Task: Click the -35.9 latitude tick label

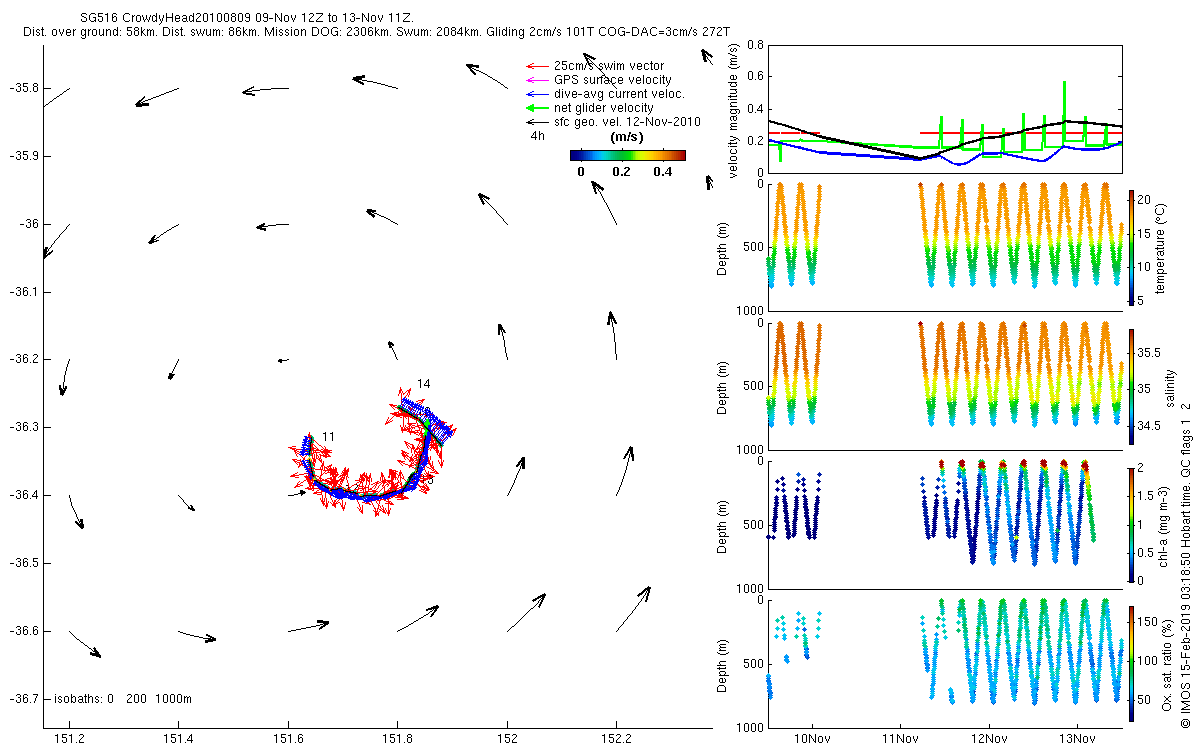Action: 22,156
